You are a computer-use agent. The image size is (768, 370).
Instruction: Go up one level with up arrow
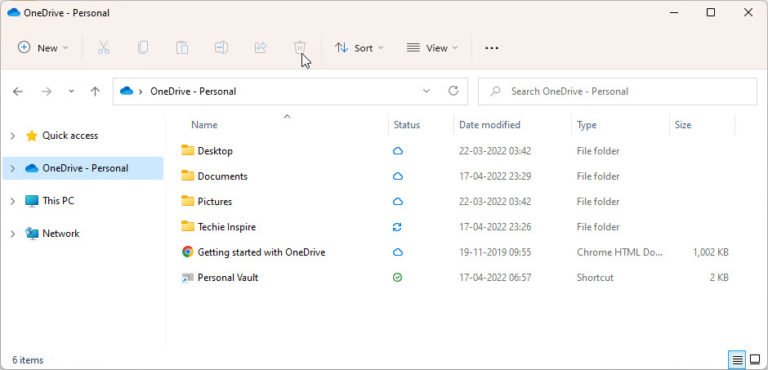pyautogui.click(x=95, y=92)
